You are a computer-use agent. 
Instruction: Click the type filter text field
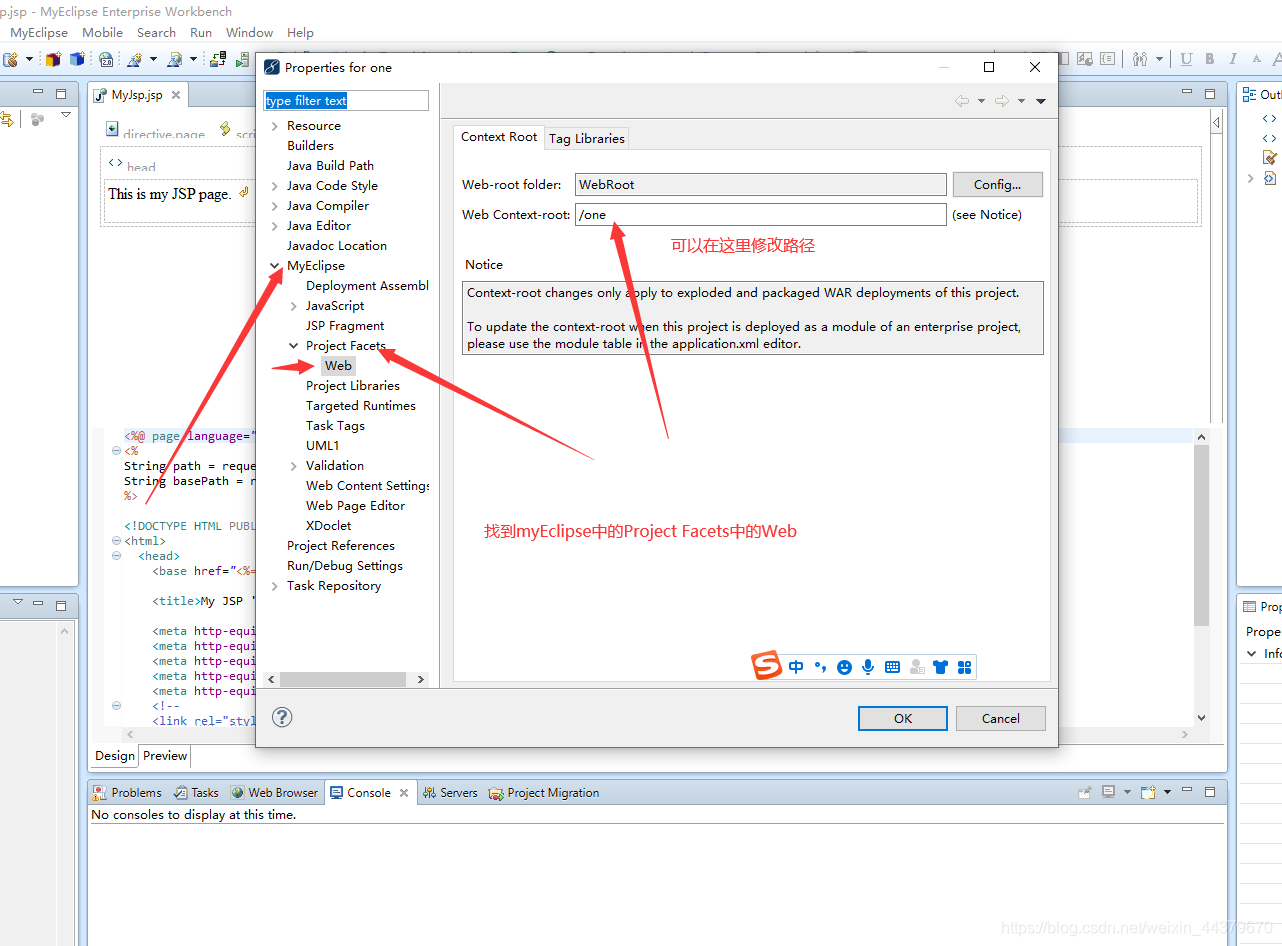click(346, 101)
